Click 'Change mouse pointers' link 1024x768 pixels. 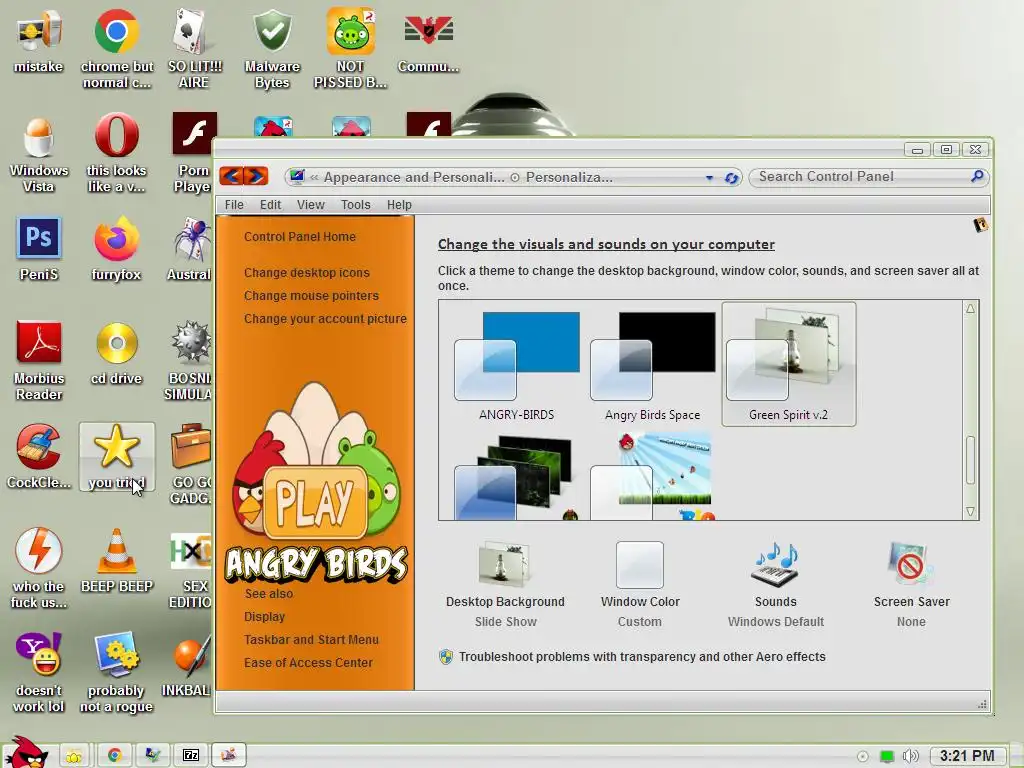(x=312, y=295)
